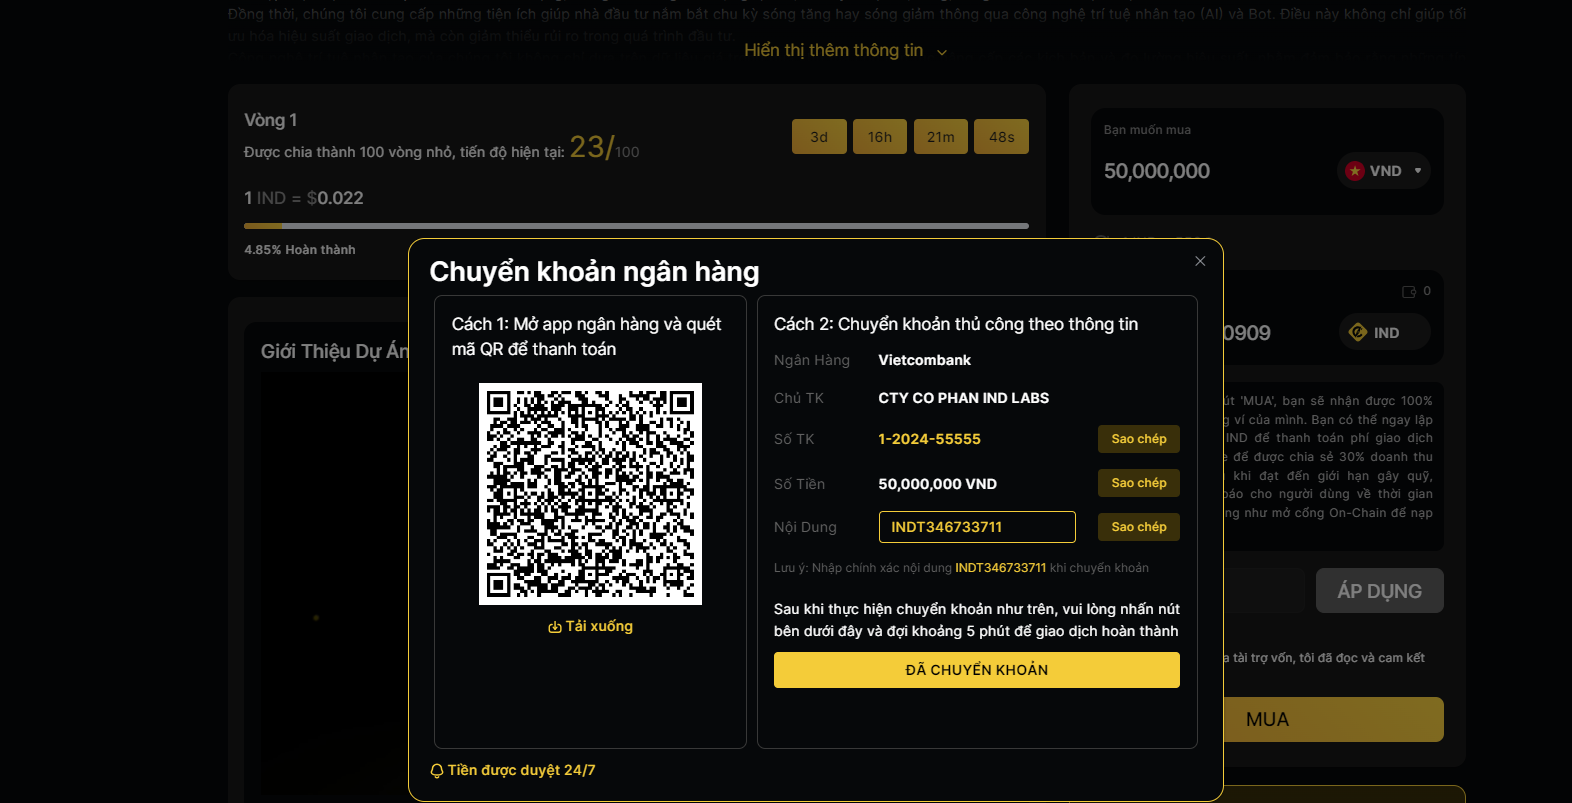Click the 48s countdown box
The width and height of the screenshot is (1572, 803).
tap(1002, 137)
